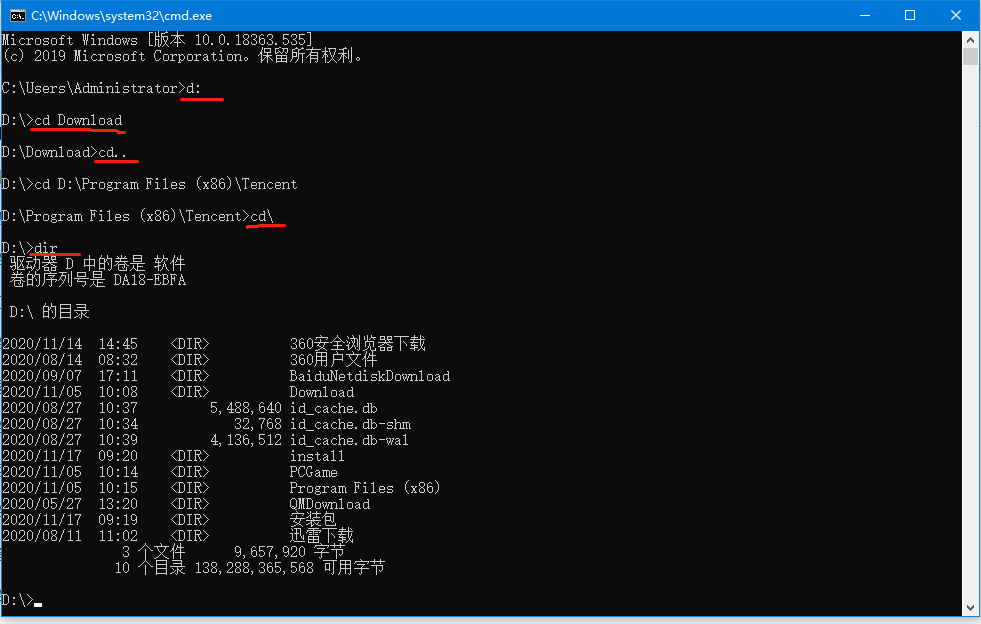This screenshot has width=981, height=624.
Task: Click the 'C:\Users\Administrator>d:' prompt line
Action: [x=101, y=88]
